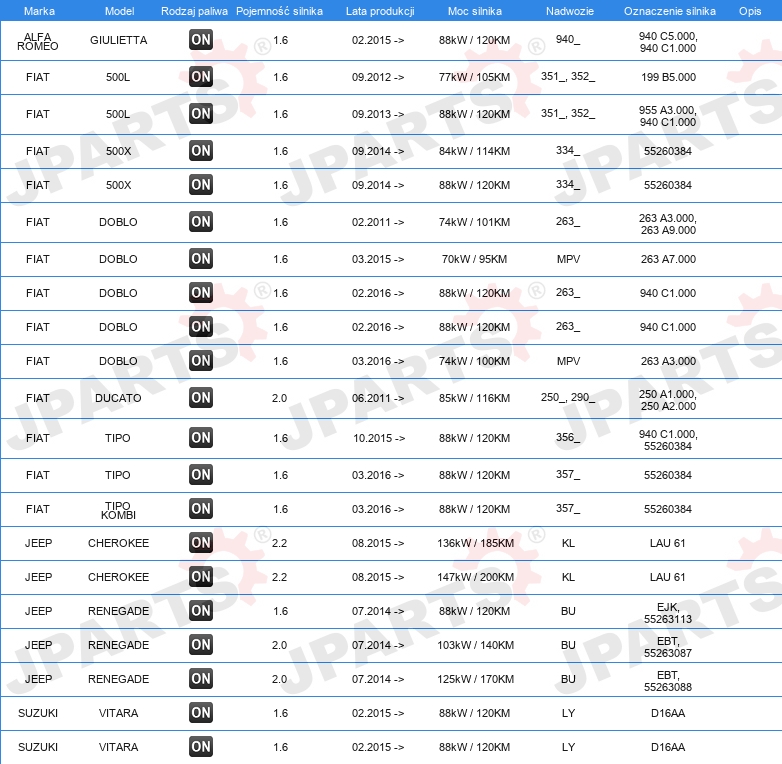Click the ON icon in Renegade 88kW row
Screen dimensions: 782x764
[201, 611]
